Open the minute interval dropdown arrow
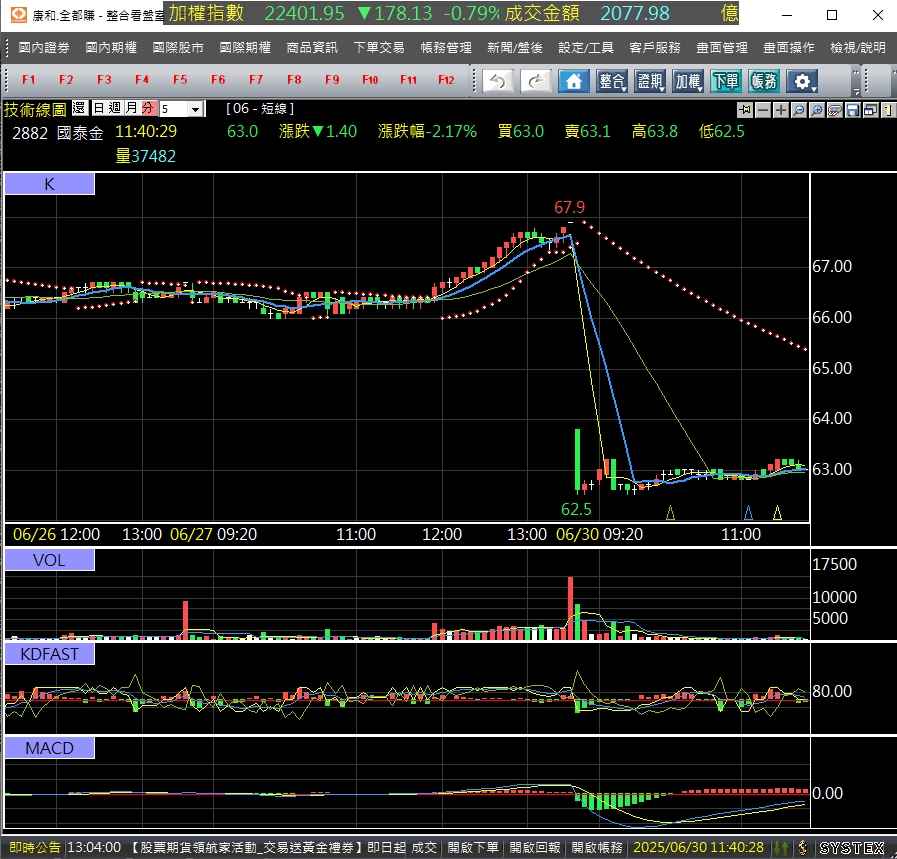 (x=196, y=109)
